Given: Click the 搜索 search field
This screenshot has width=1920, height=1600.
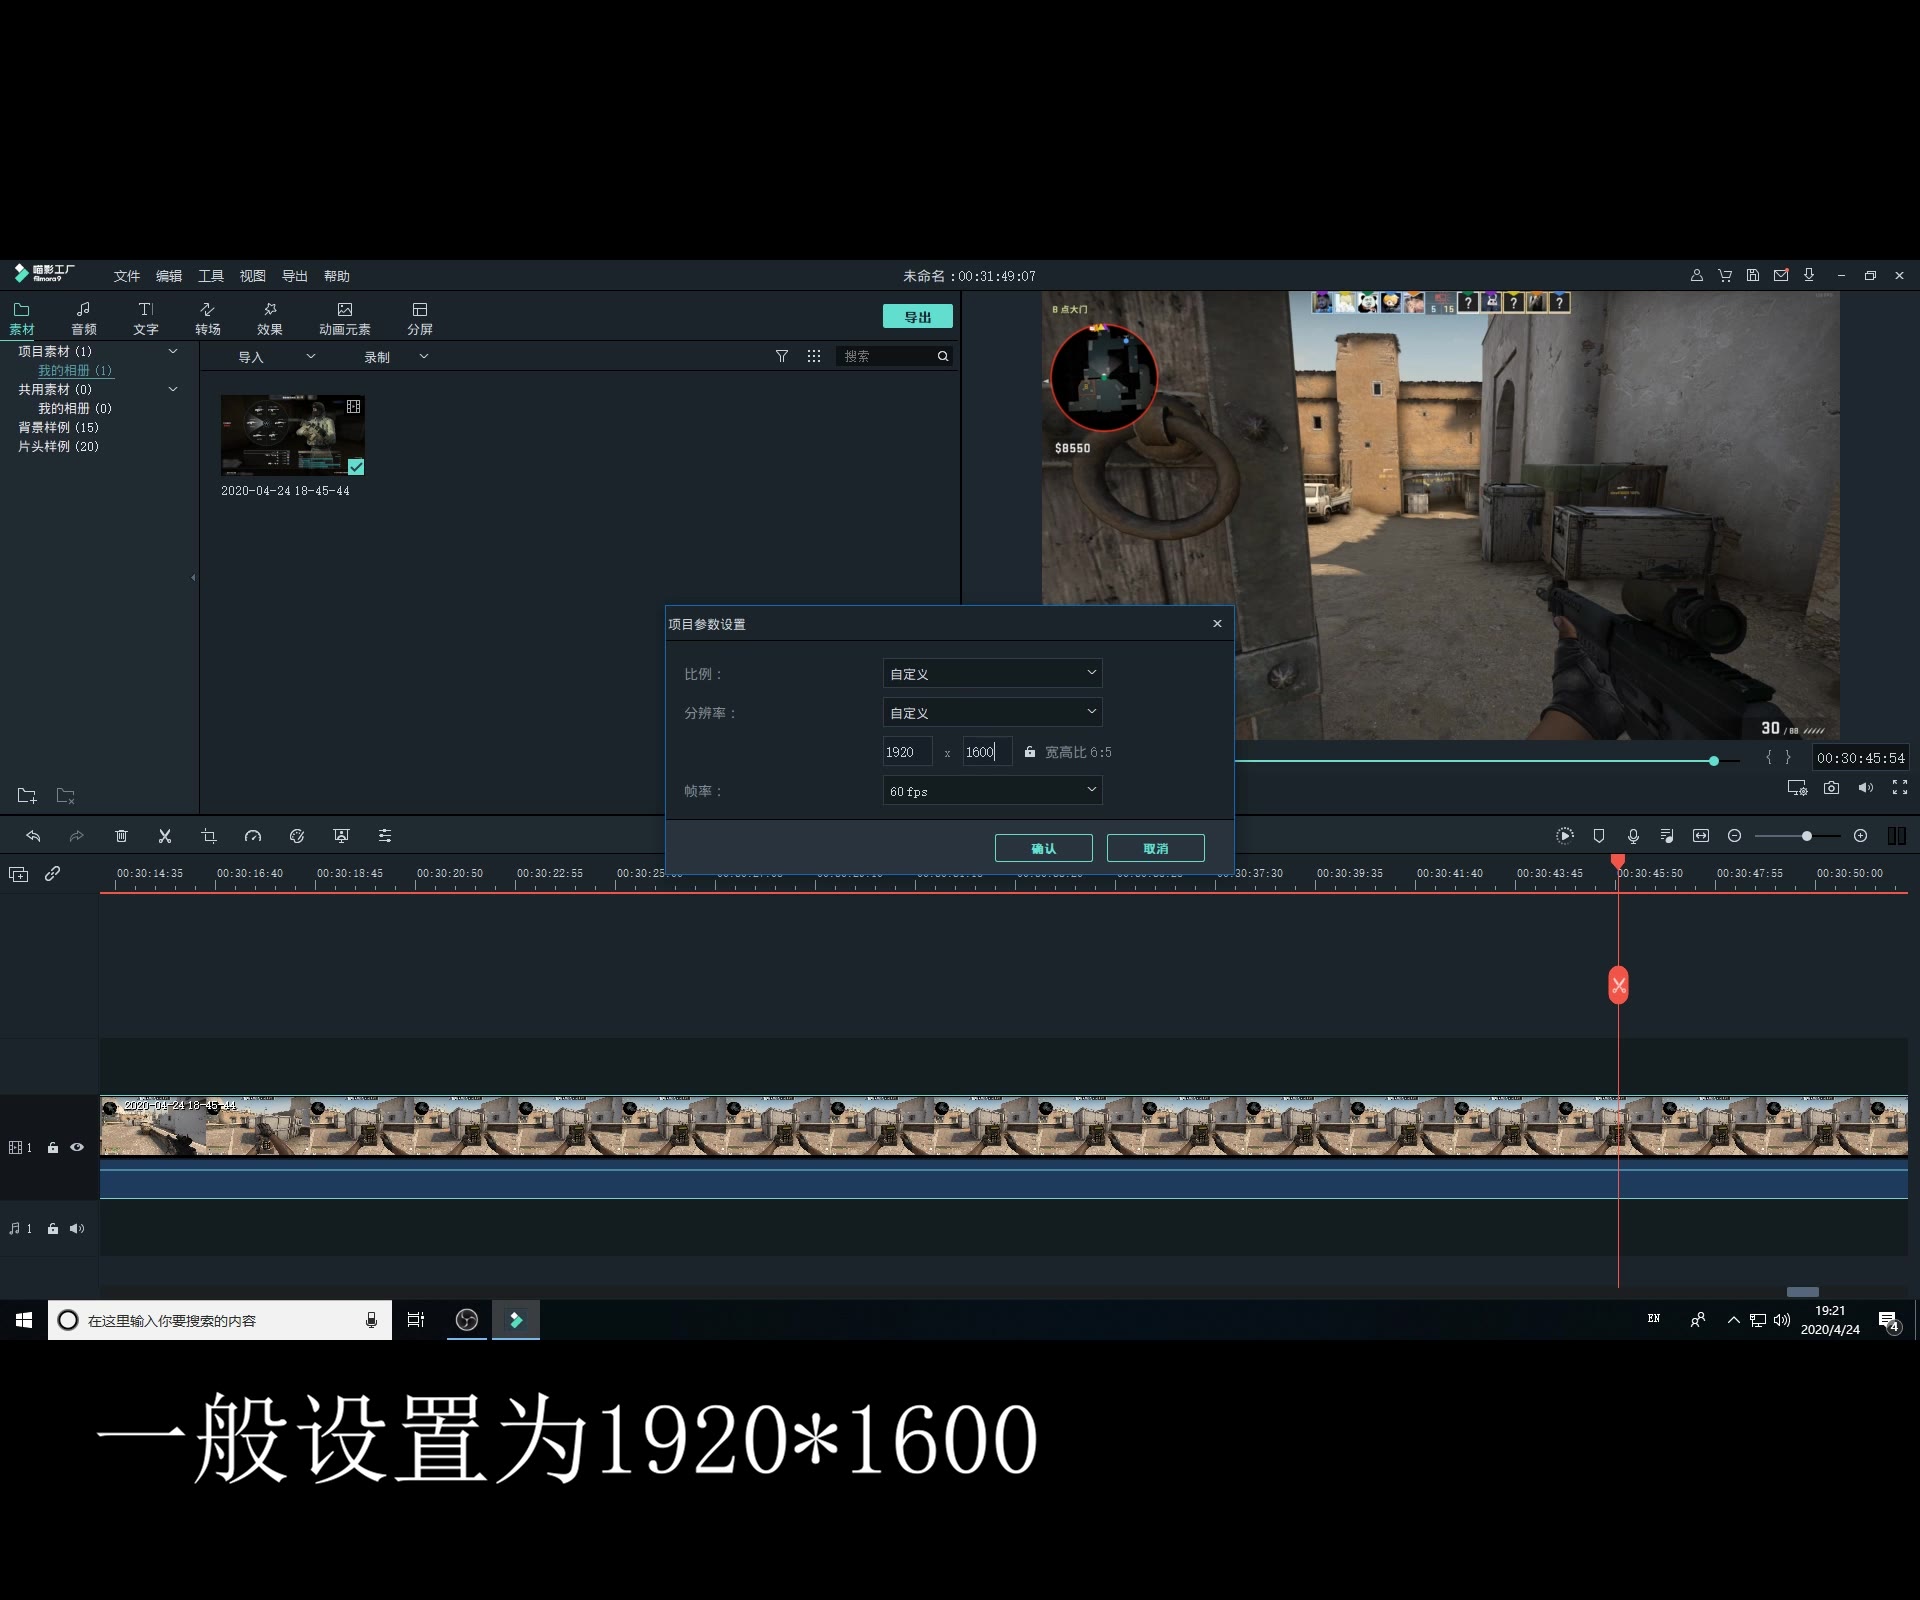Looking at the screenshot, I should (892, 356).
